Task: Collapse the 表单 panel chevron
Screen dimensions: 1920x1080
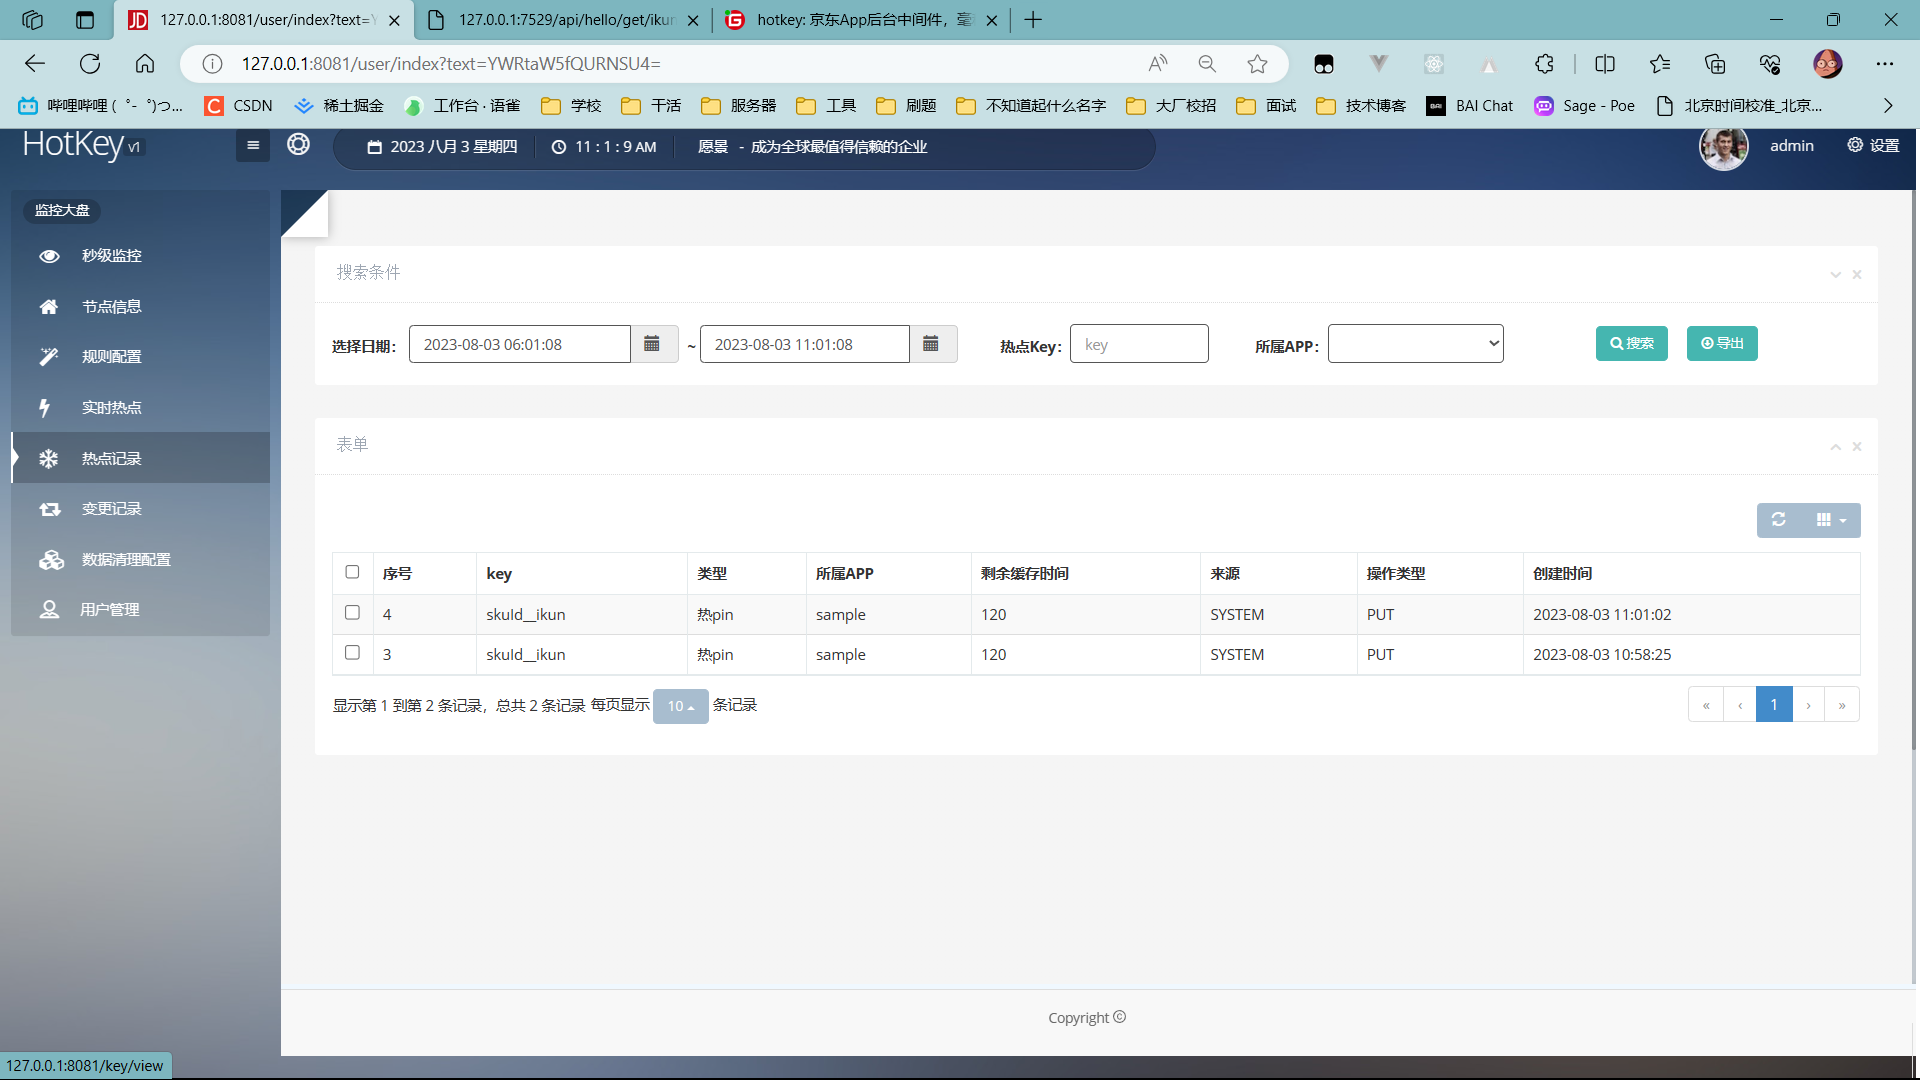Action: pyautogui.click(x=1836, y=447)
